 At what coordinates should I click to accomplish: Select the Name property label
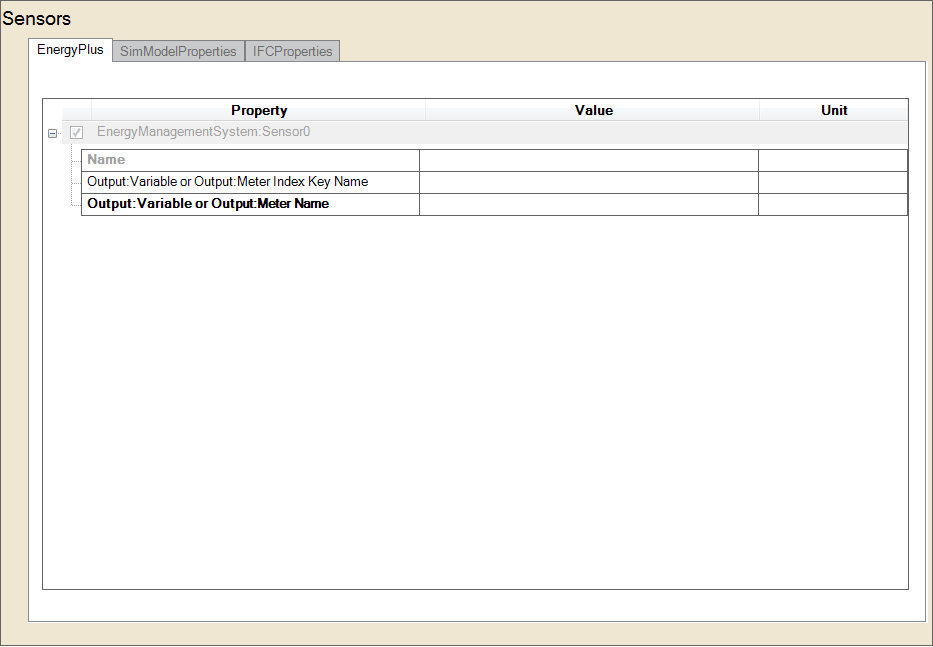(107, 160)
